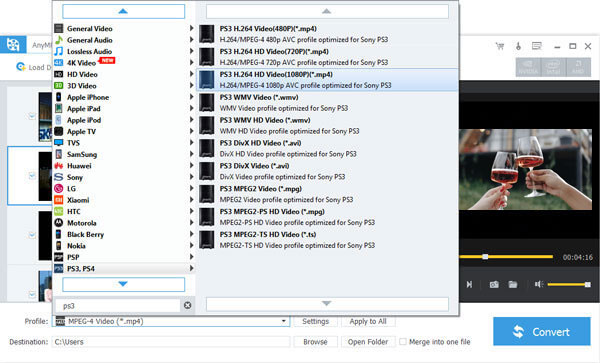Adjust the volume slider
This screenshot has width=600, height=363.
[569, 284]
